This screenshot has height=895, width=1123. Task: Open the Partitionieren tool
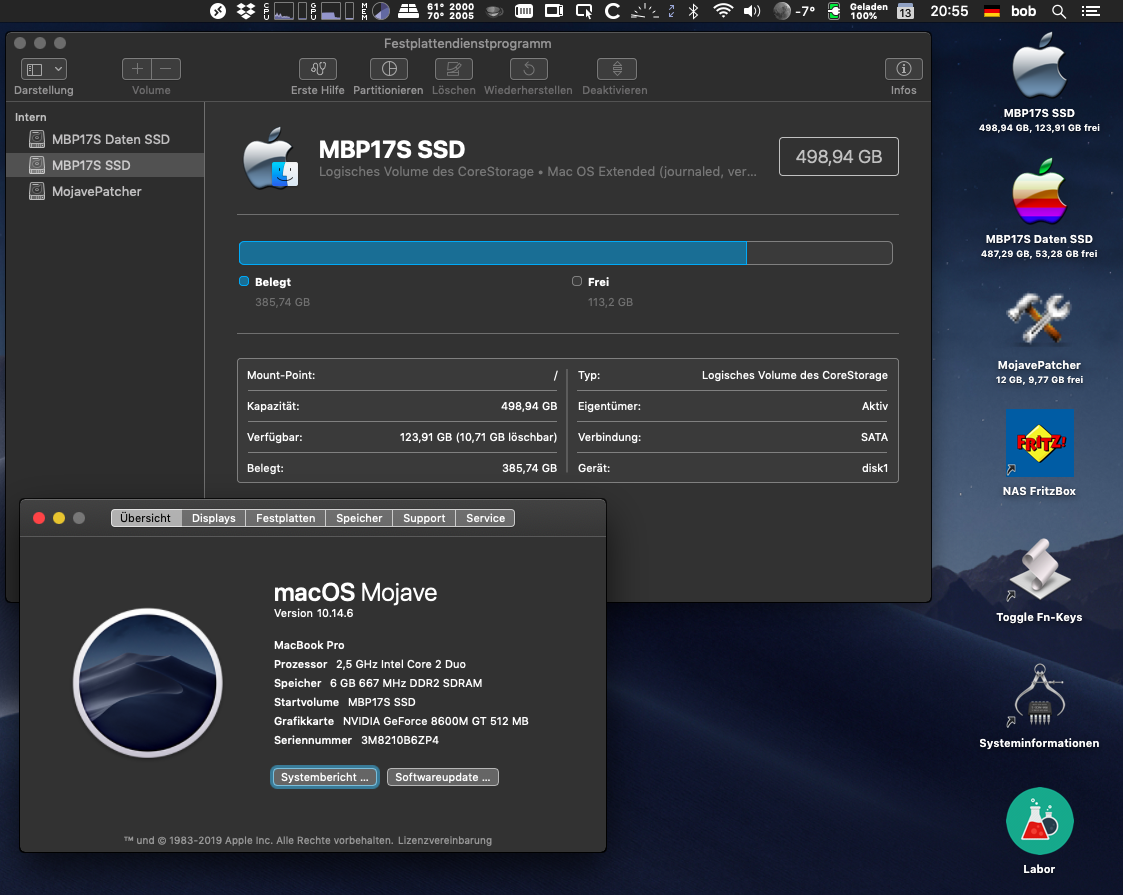pos(389,69)
